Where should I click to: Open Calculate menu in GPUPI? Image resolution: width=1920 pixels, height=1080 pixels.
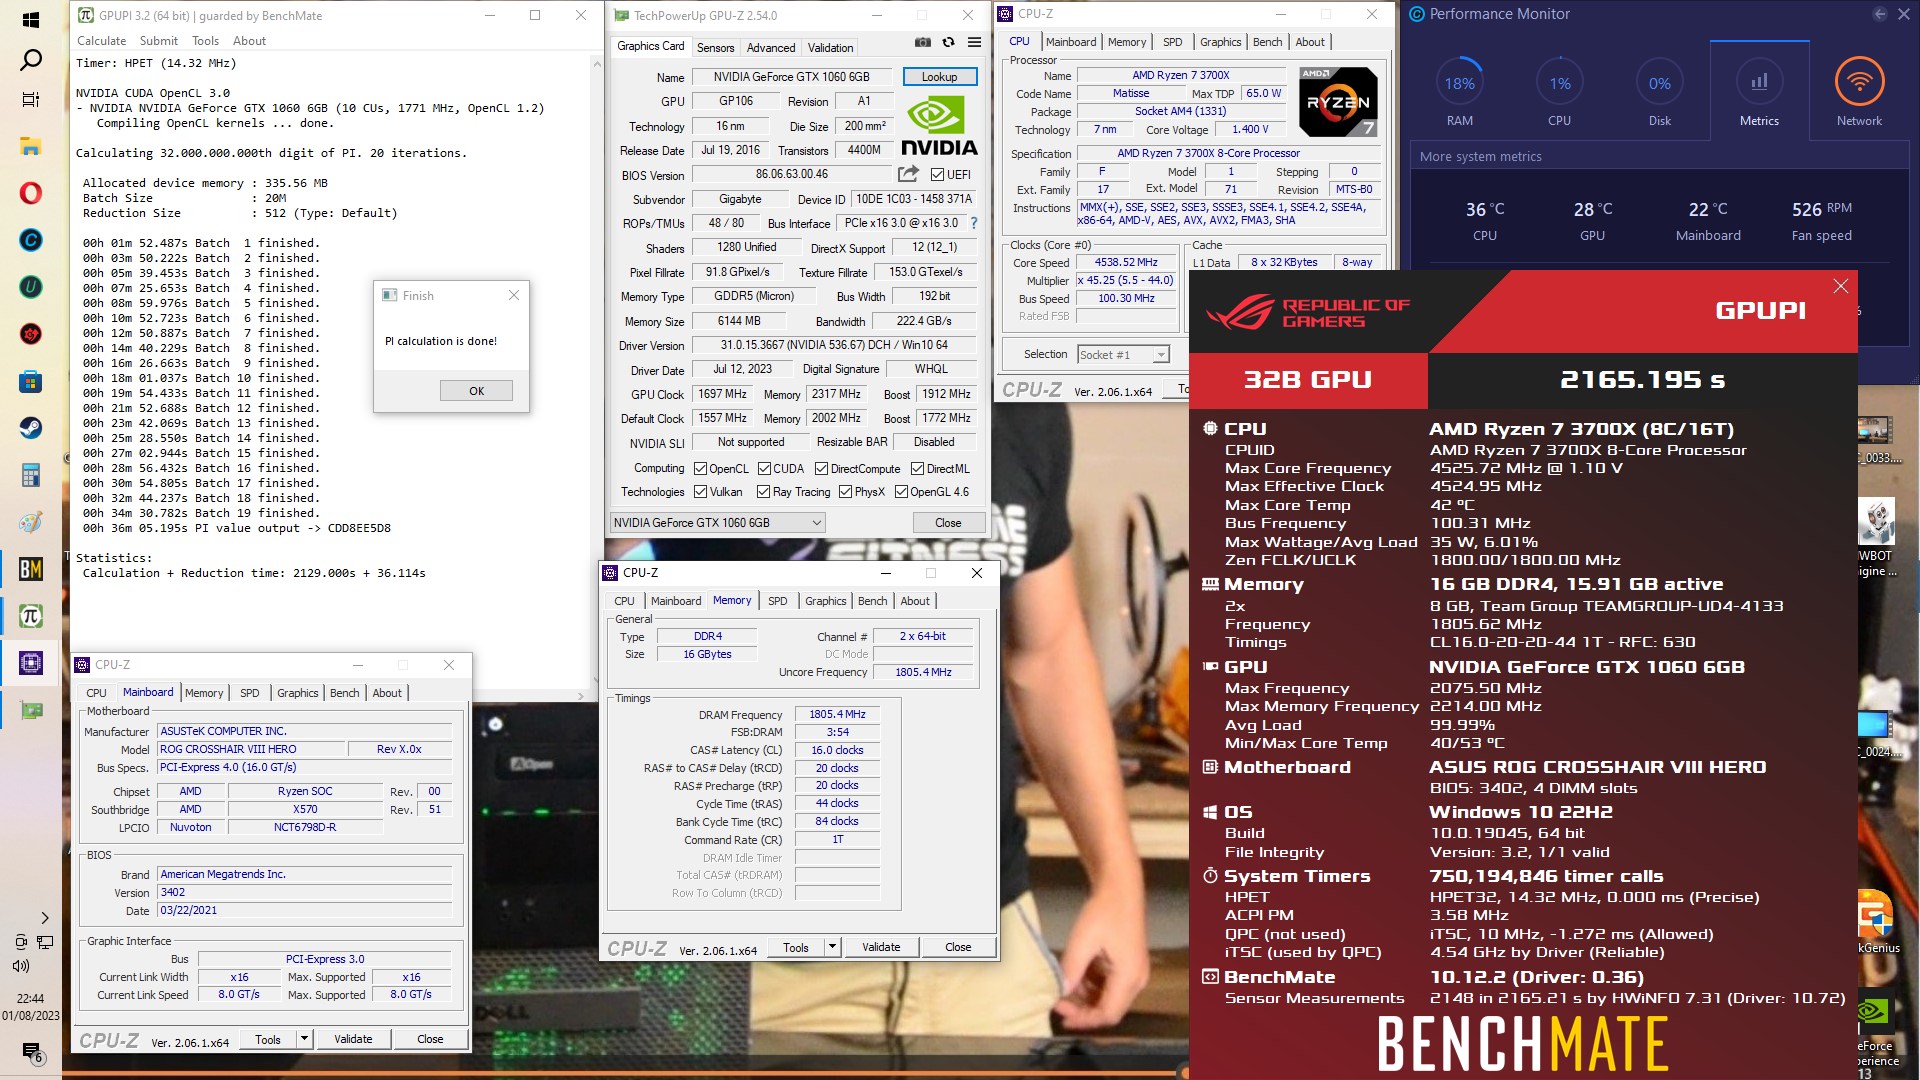point(102,41)
